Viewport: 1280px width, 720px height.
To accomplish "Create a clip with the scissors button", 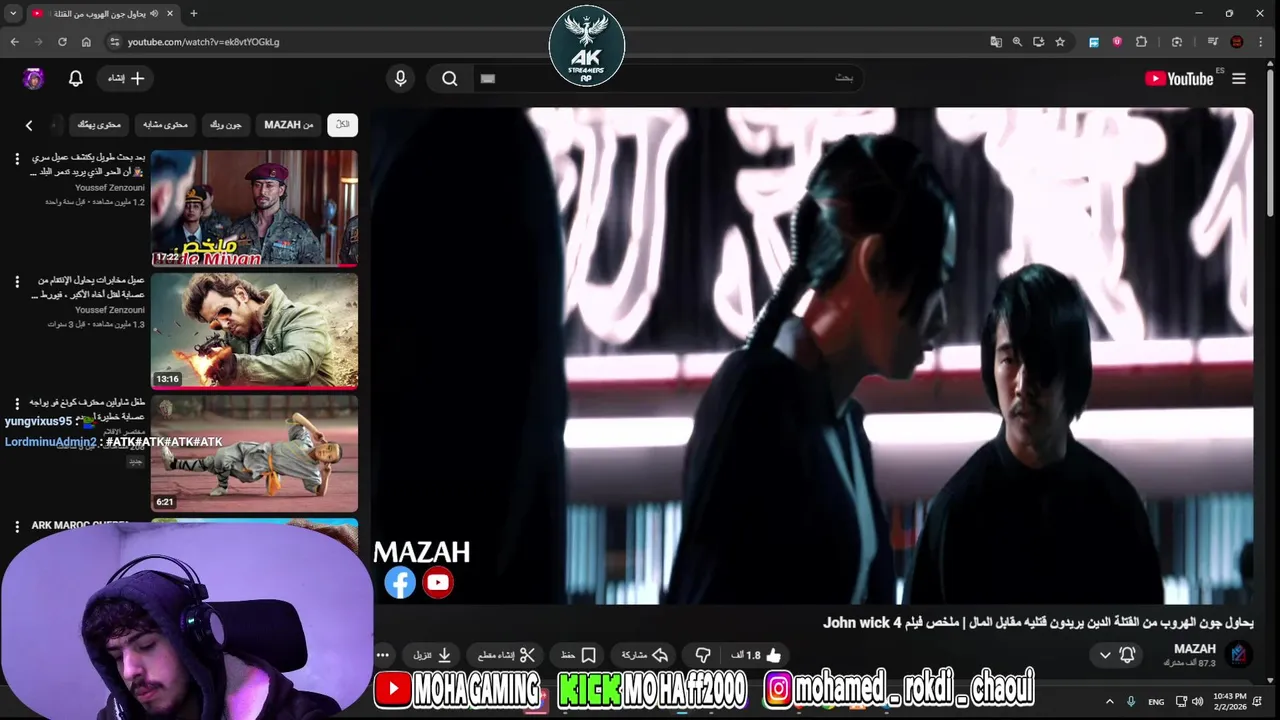I will coord(506,655).
